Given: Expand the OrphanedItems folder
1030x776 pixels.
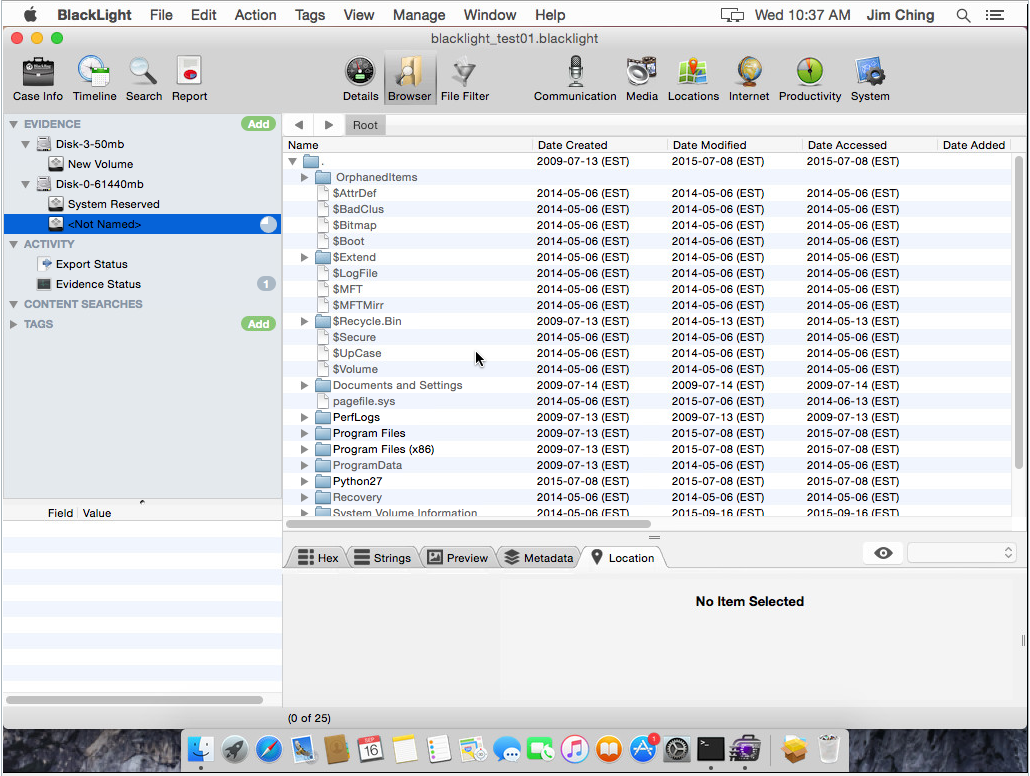Looking at the screenshot, I should coord(304,177).
